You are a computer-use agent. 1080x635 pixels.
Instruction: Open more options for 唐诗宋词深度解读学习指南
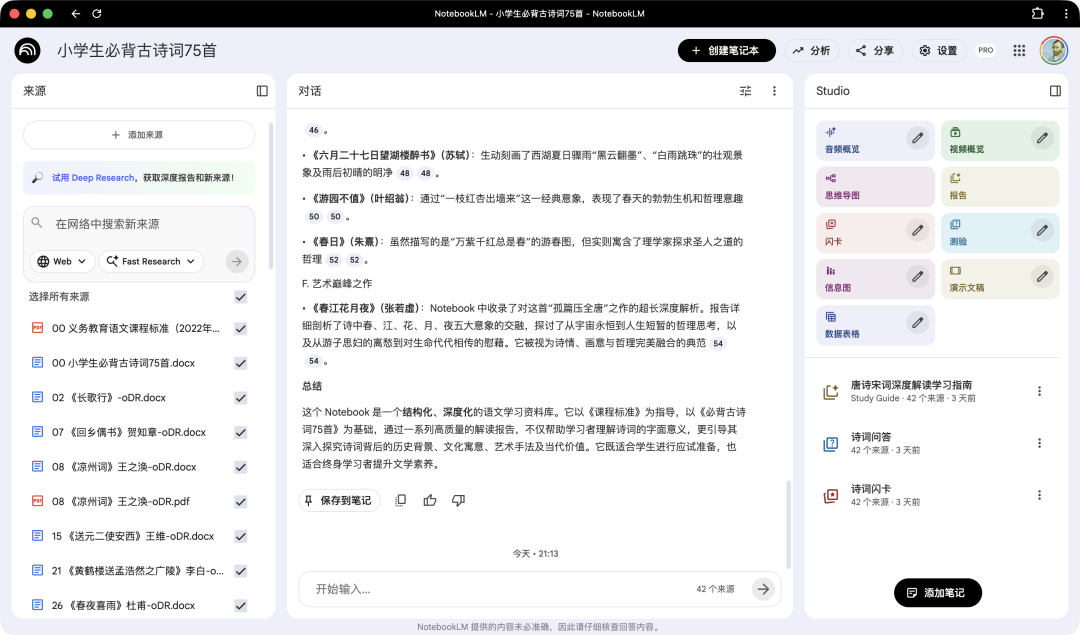tap(1039, 391)
